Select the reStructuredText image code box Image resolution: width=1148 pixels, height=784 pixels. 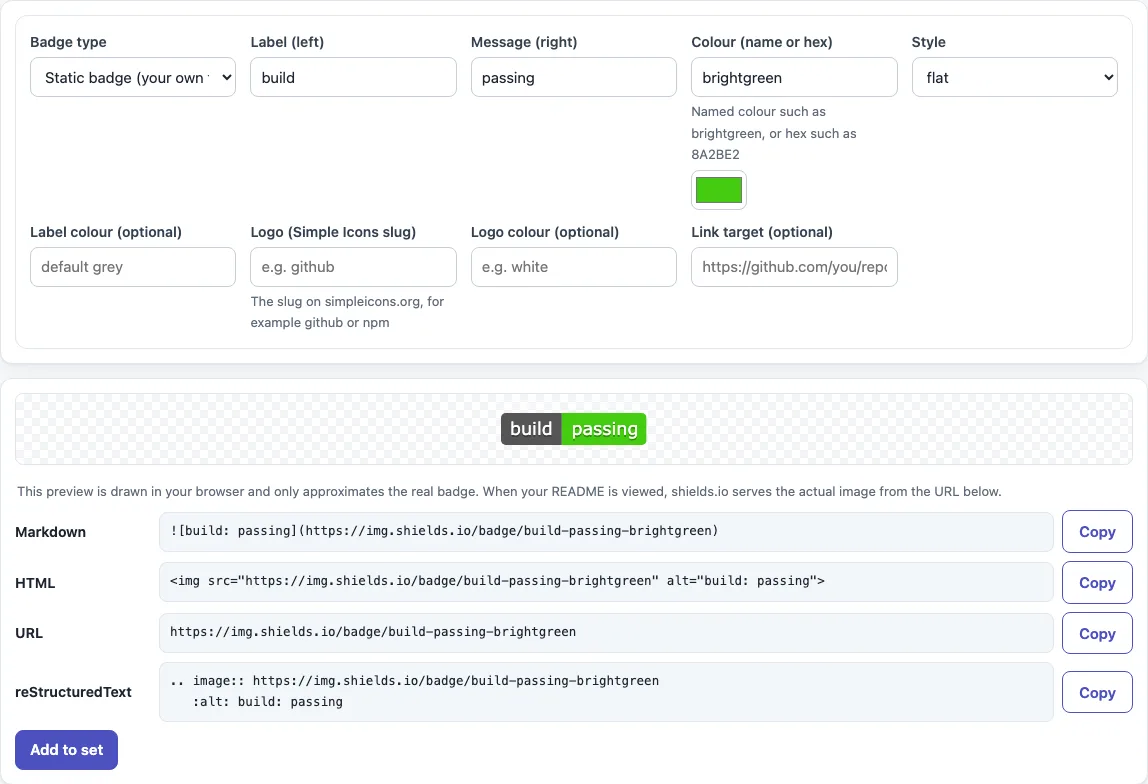(x=605, y=692)
